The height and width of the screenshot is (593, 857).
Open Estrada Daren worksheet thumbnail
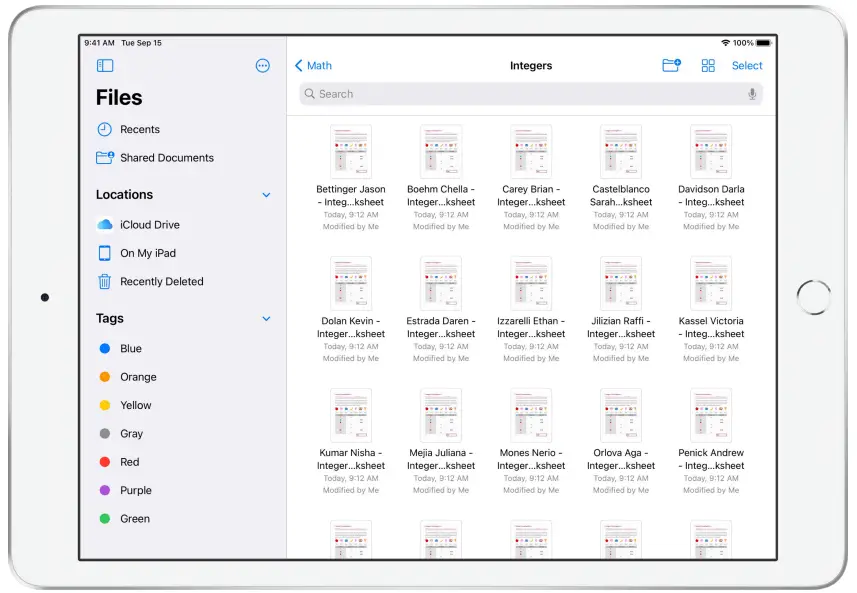click(441, 284)
